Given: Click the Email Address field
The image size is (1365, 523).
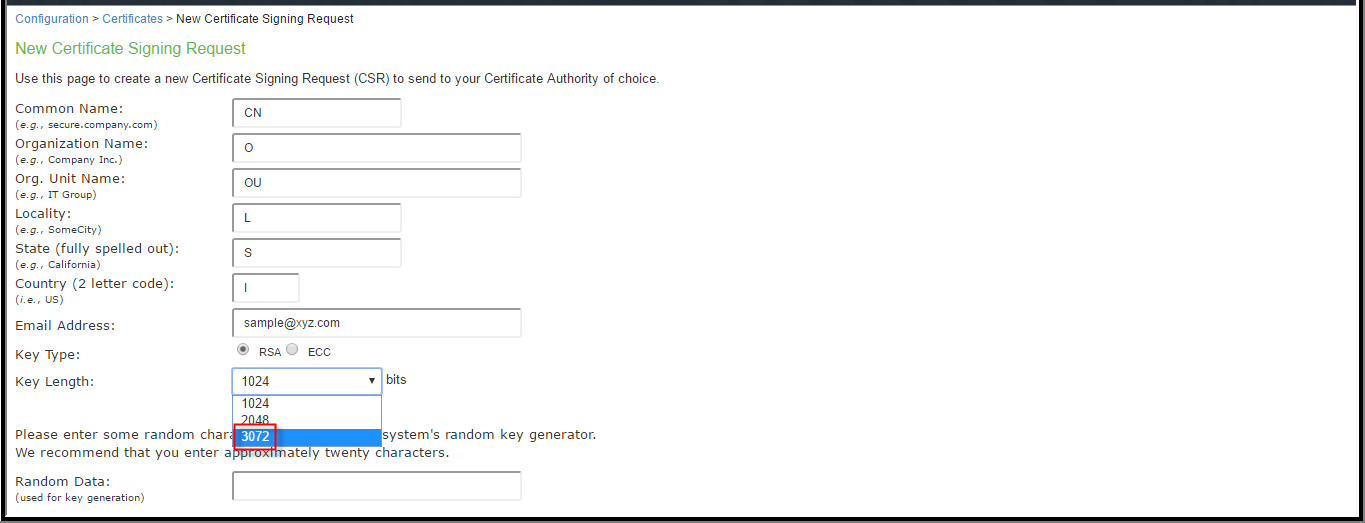Looking at the screenshot, I should coord(377,323).
